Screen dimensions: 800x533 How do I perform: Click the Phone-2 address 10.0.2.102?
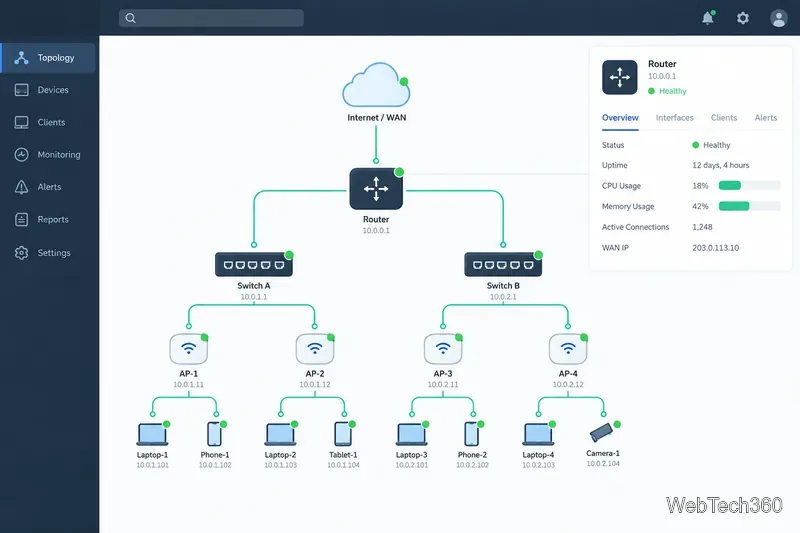pyautogui.click(x=472, y=465)
